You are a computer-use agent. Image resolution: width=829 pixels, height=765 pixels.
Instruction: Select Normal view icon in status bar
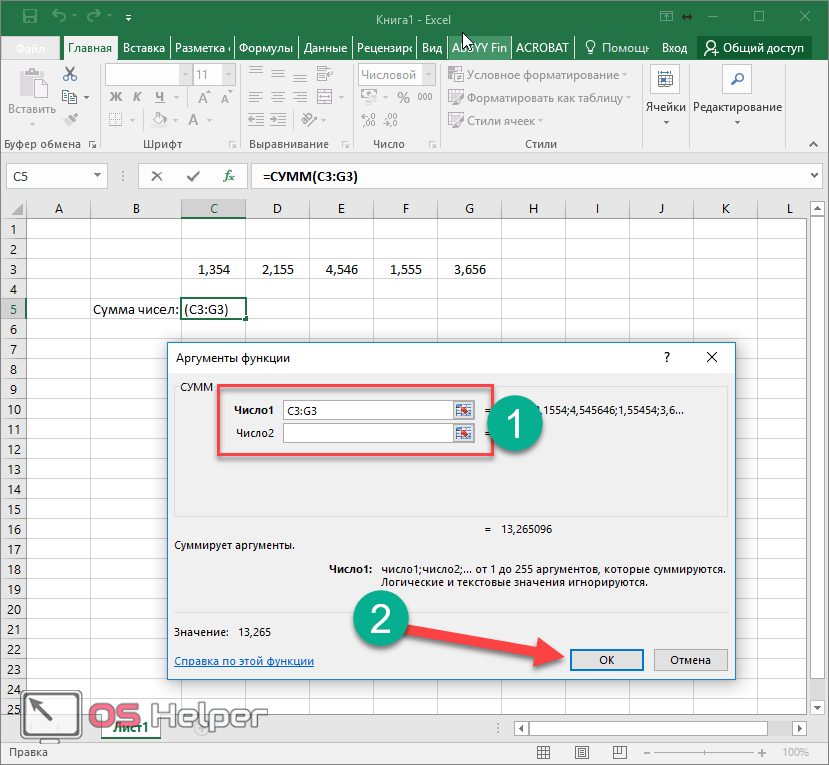coord(541,752)
